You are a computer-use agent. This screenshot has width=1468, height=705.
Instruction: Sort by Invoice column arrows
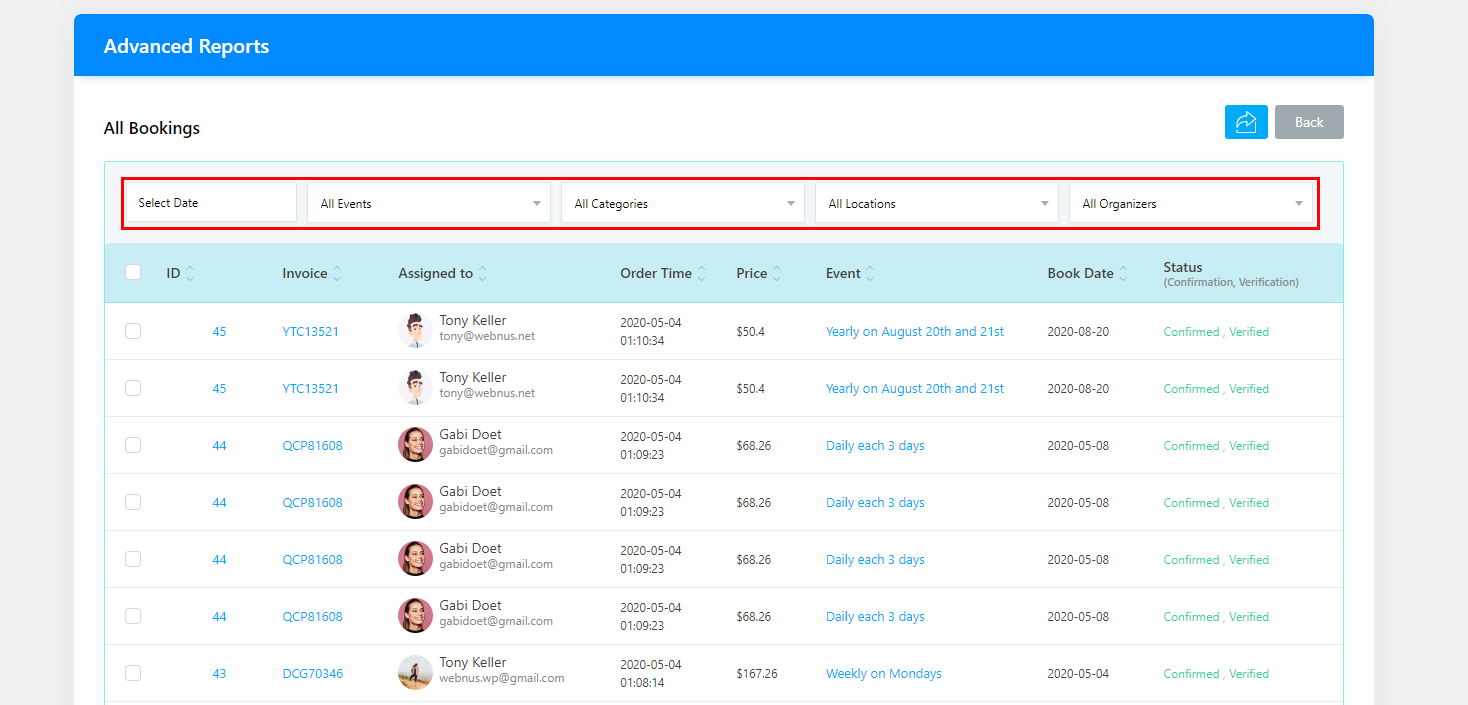click(337, 273)
